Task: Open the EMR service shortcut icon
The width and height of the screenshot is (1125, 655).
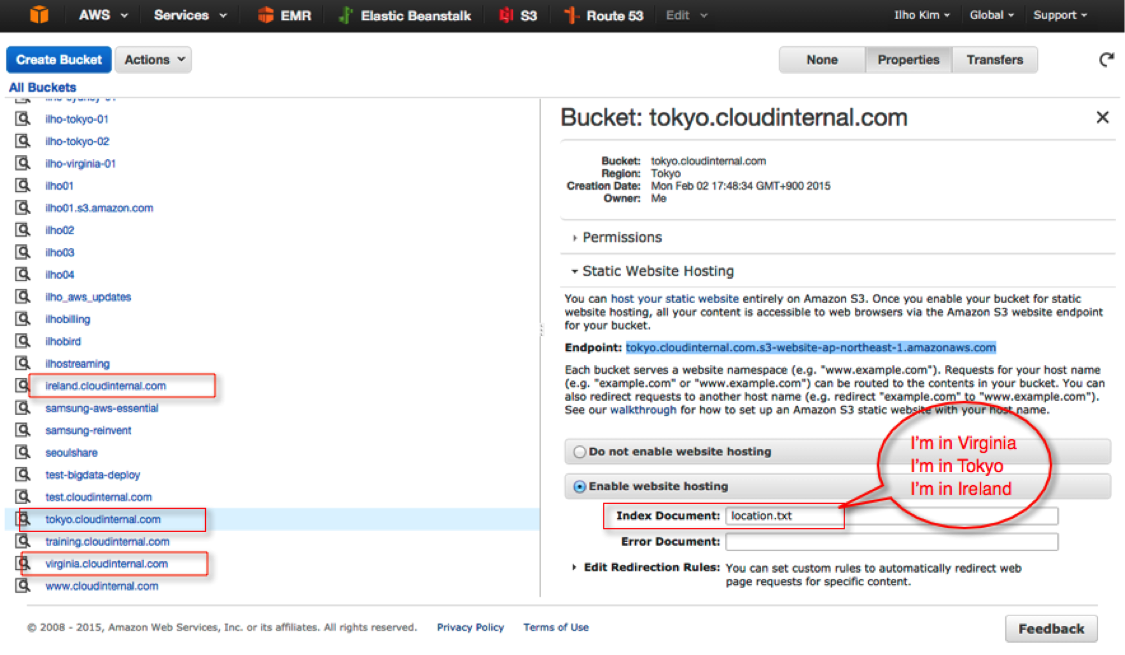Action: [265, 15]
